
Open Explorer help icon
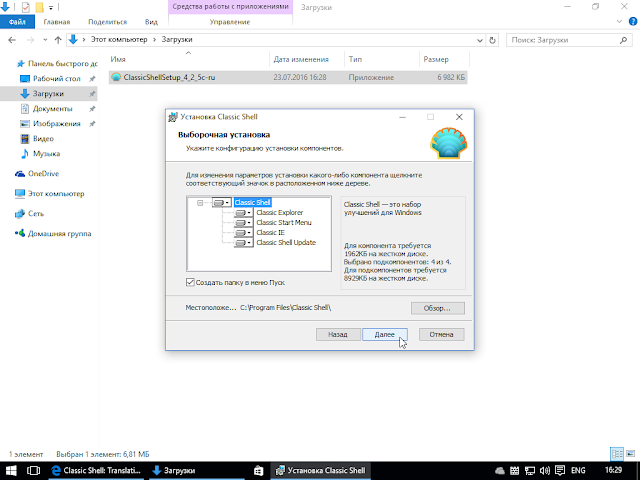633,22
